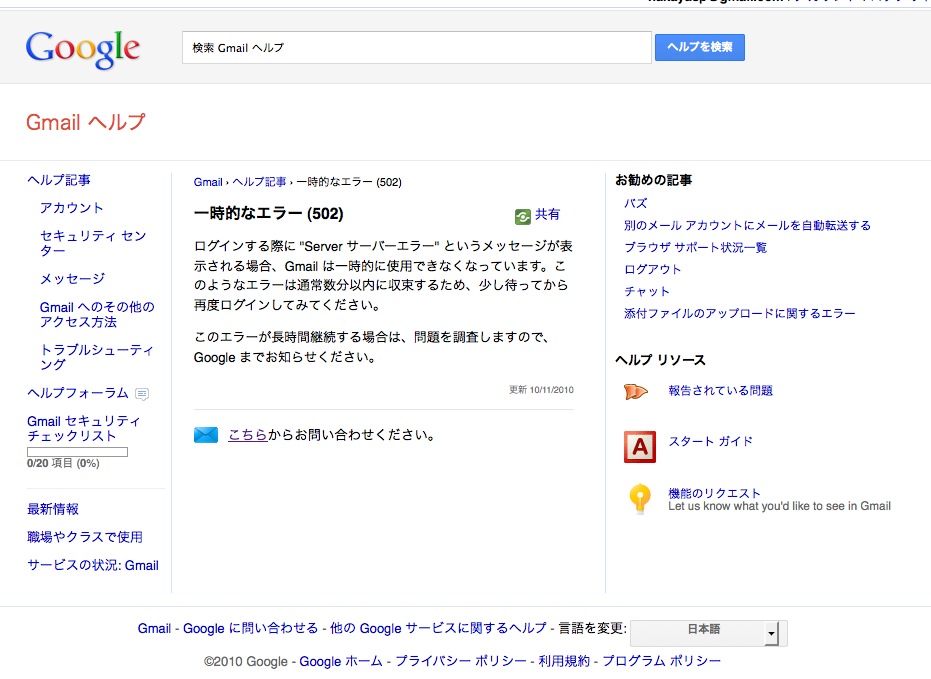Click the こちら contact link
Viewport: 931px width, 679px height.
coord(247,435)
